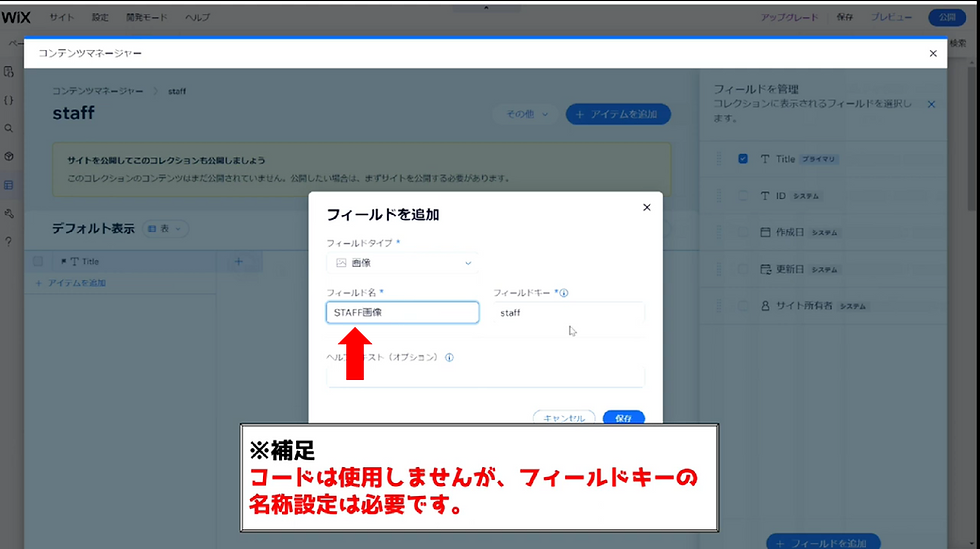
Task: Open the サイト menu
Action: point(61,18)
